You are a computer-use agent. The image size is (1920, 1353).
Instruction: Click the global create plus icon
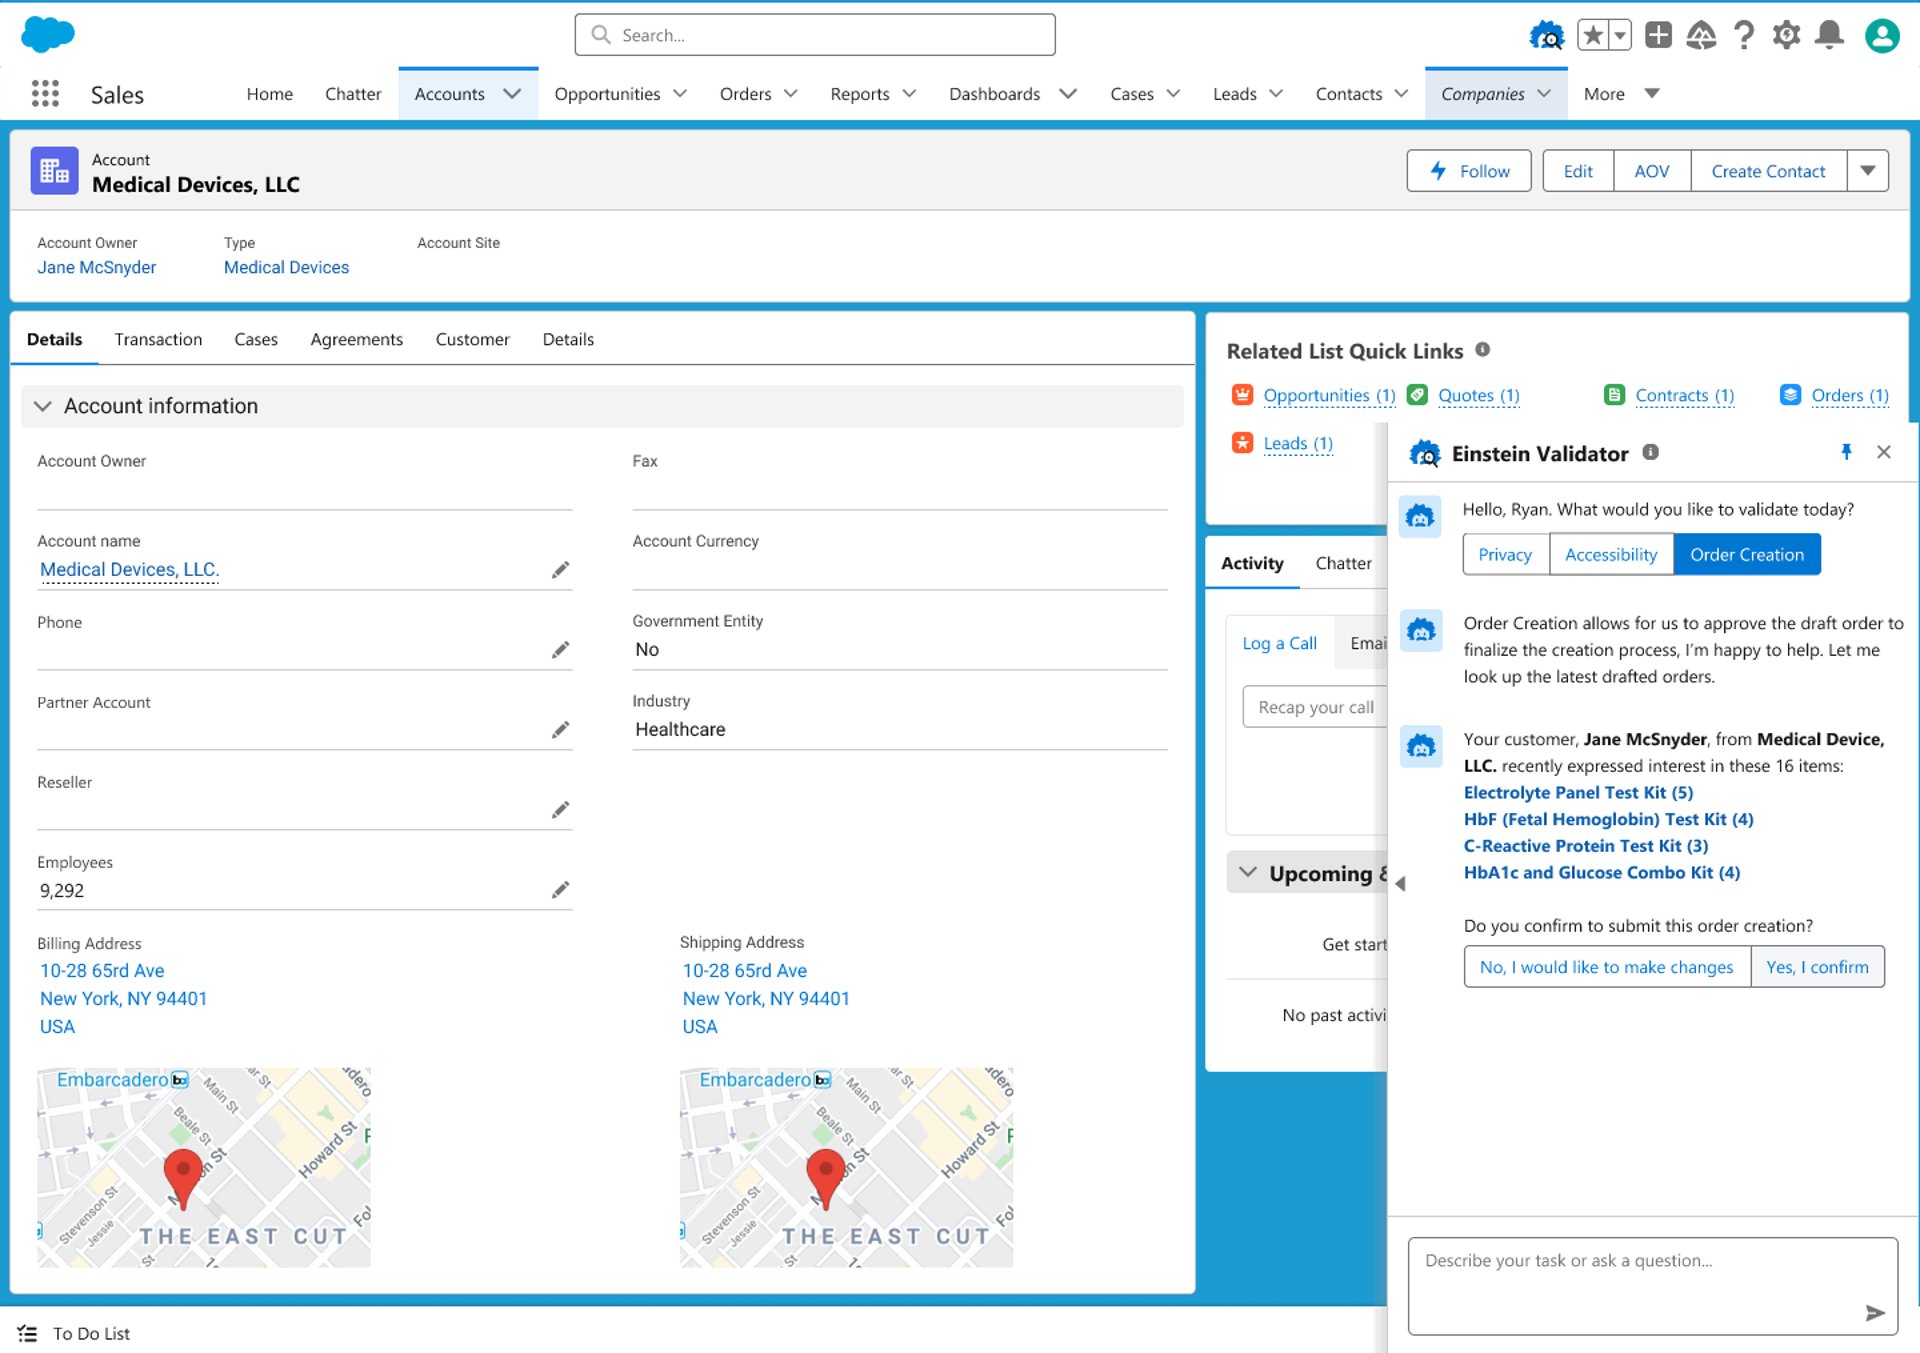[1658, 36]
